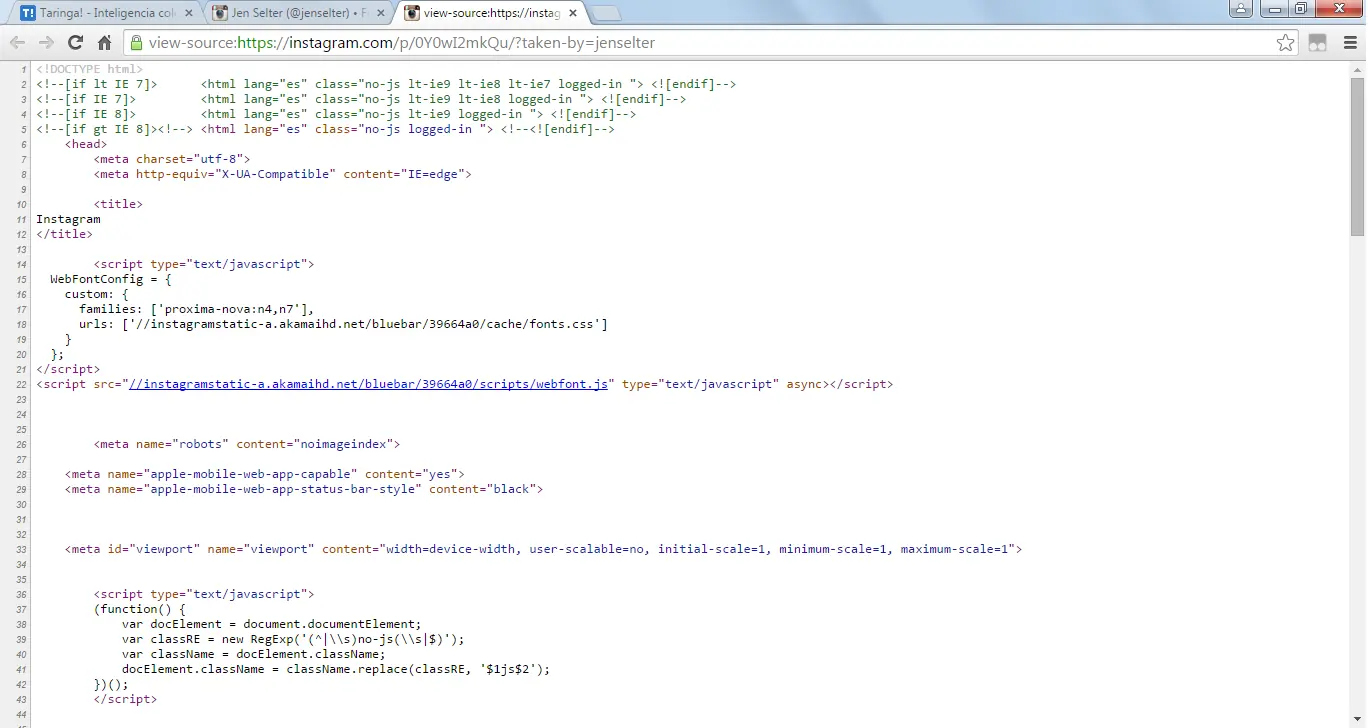Open a new tab
Image resolution: width=1368 pixels, height=728 pixels.
[x=606, y=14]
